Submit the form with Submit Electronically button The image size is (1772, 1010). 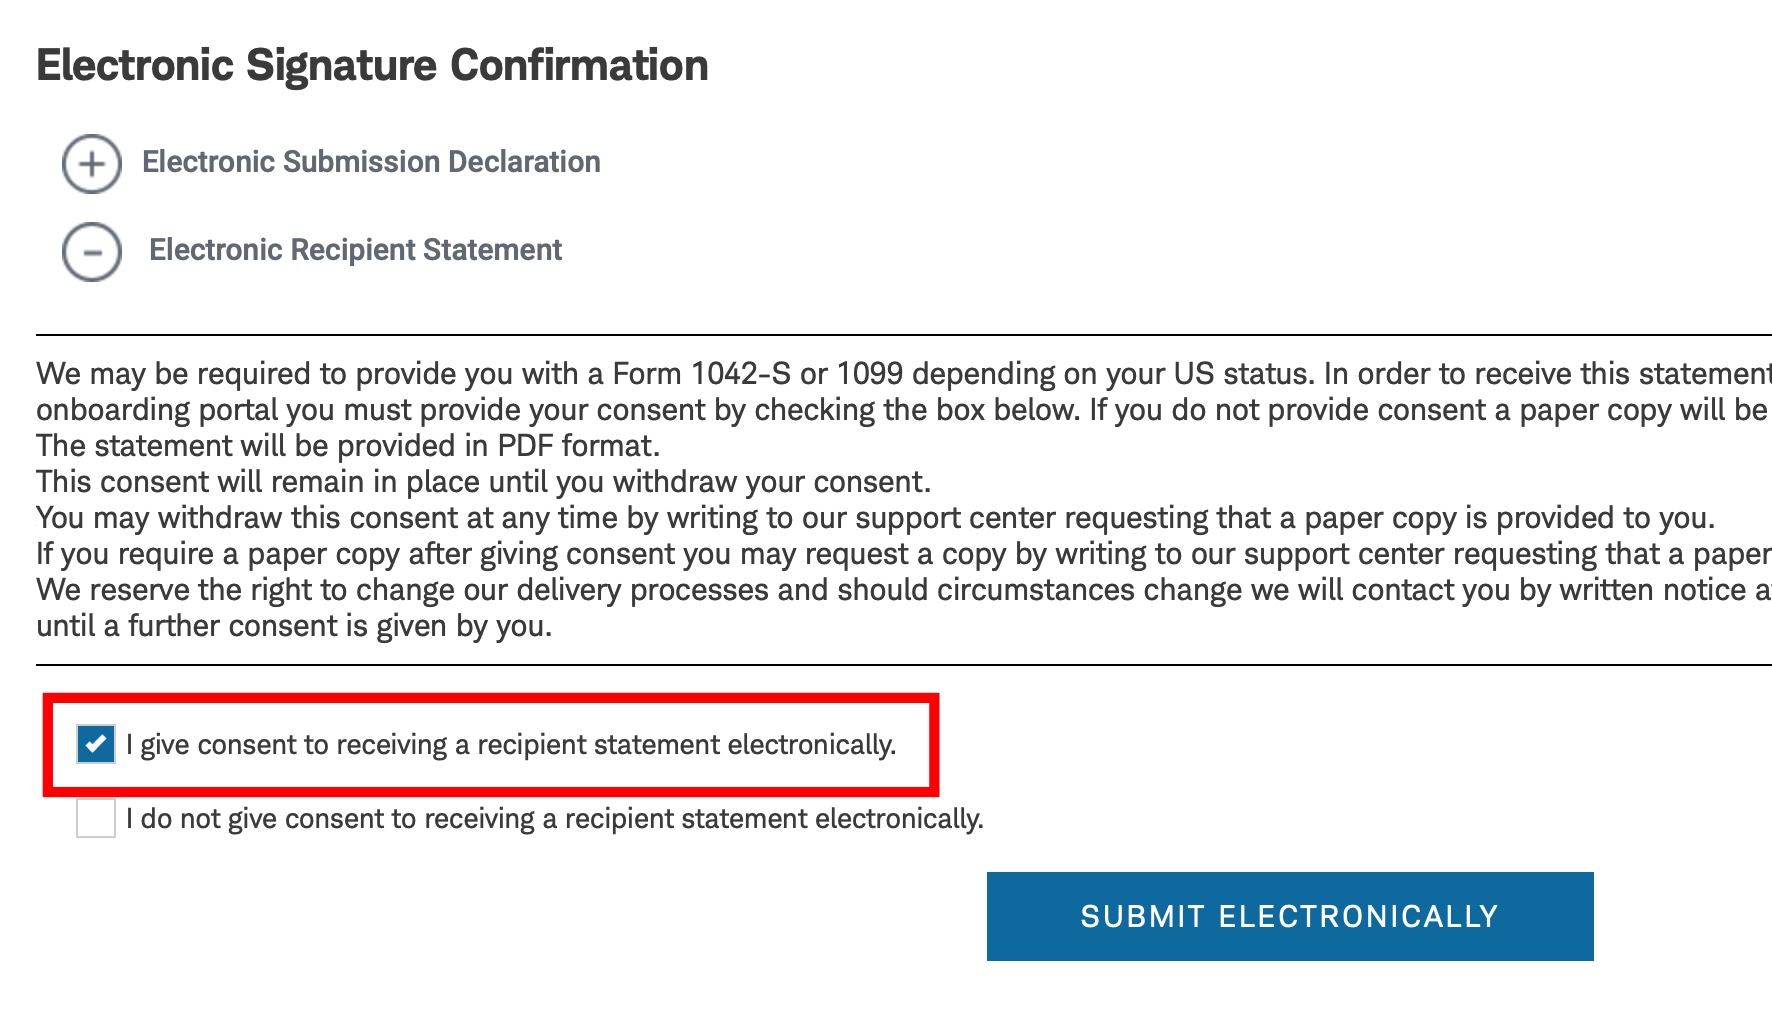click(1290, 916)
